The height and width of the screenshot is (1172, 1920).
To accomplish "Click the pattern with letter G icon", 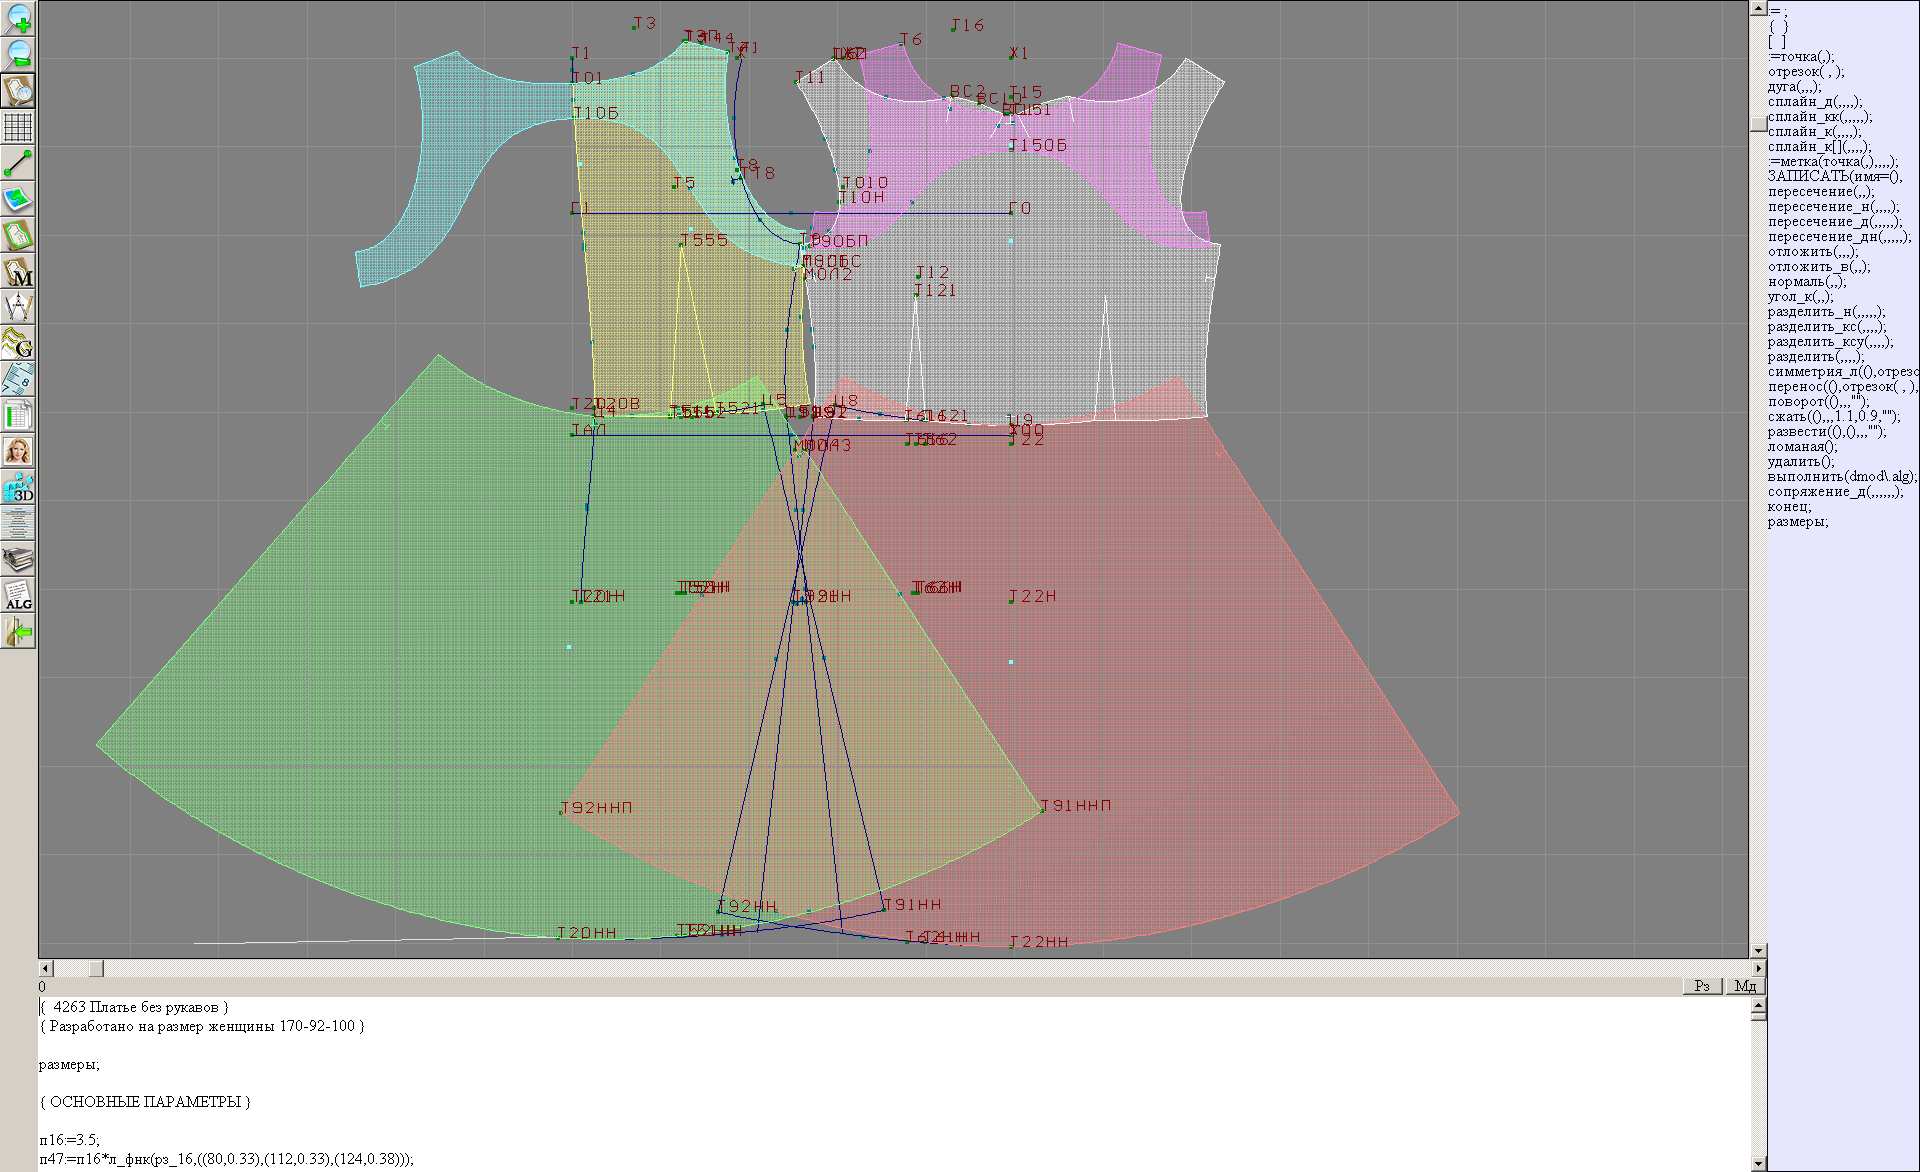I will (x=18, y=343).
